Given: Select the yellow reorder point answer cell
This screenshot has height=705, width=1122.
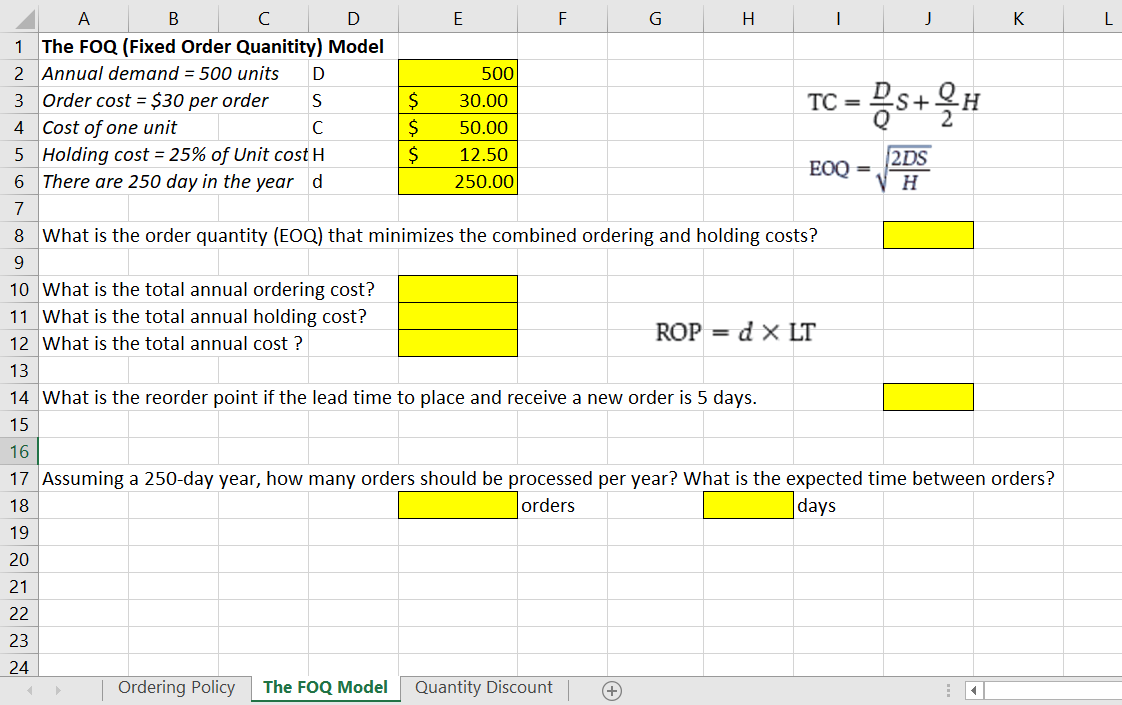Looking at the screenshot, I should (928, 397).
